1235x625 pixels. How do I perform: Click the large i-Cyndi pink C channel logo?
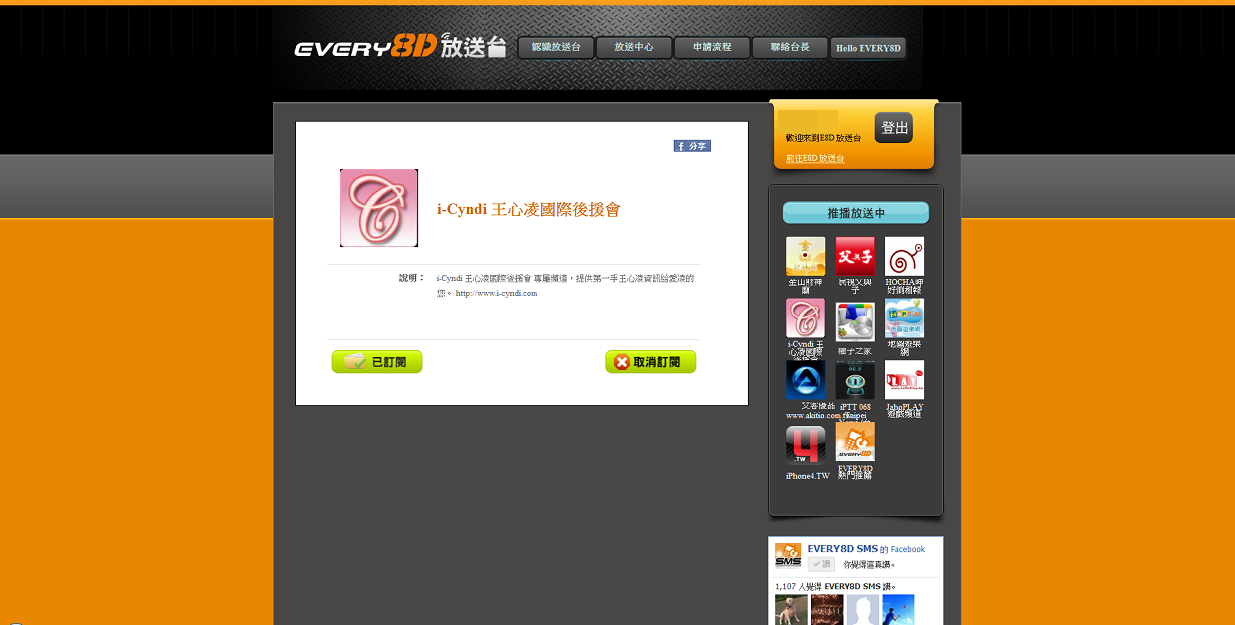[379, 208]
